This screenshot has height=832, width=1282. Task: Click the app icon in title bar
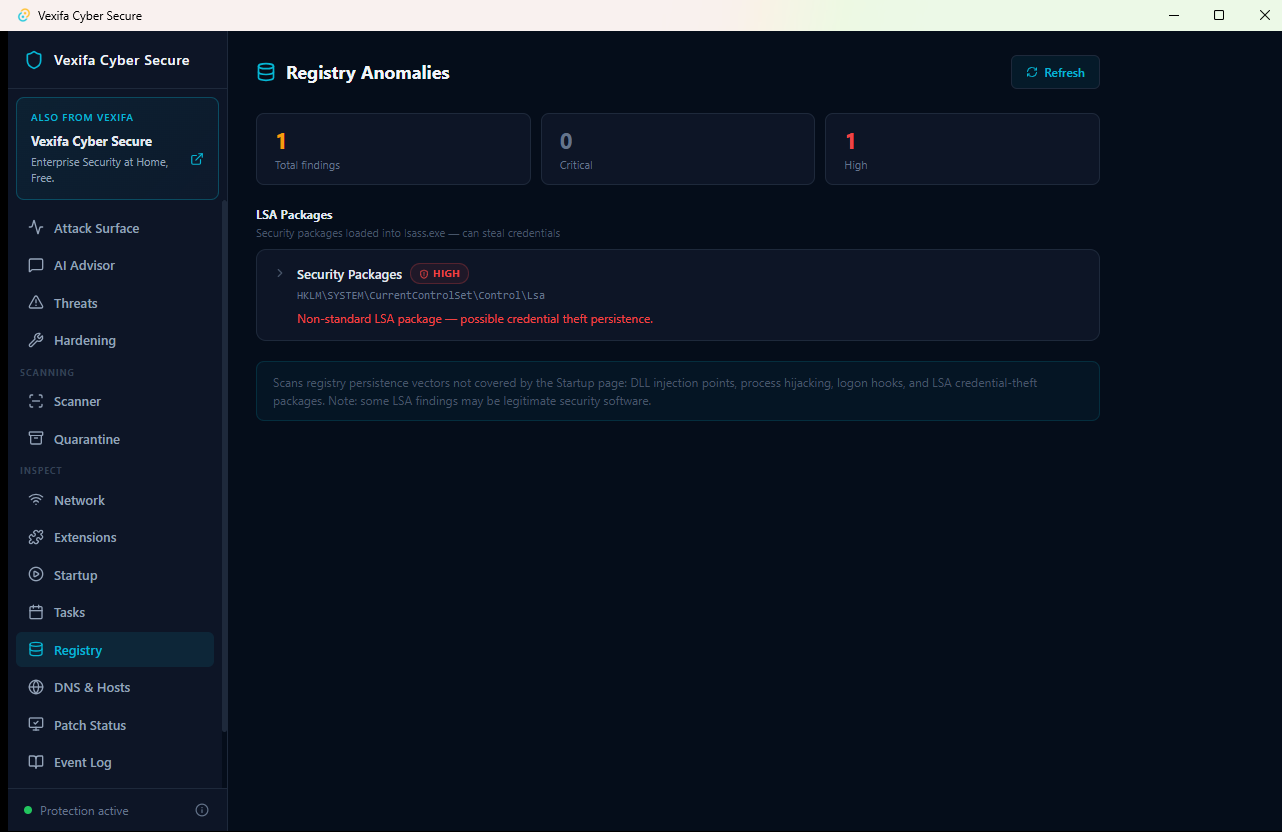click(x=25, y=15)
